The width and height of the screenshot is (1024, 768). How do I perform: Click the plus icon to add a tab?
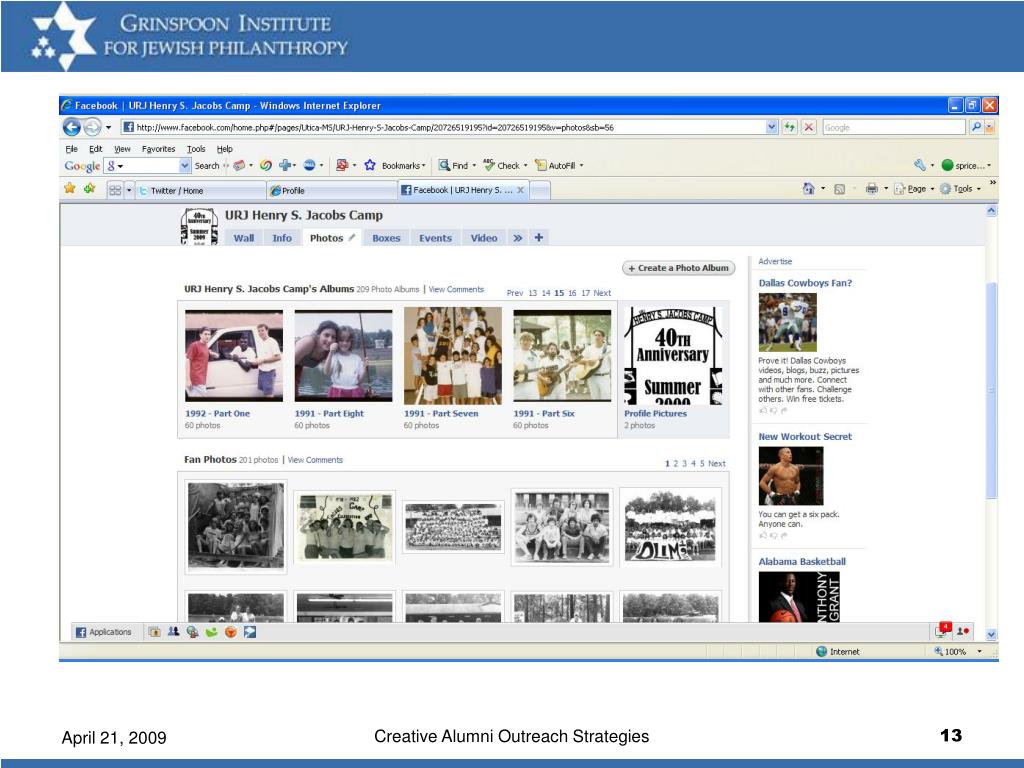[539, 238]
